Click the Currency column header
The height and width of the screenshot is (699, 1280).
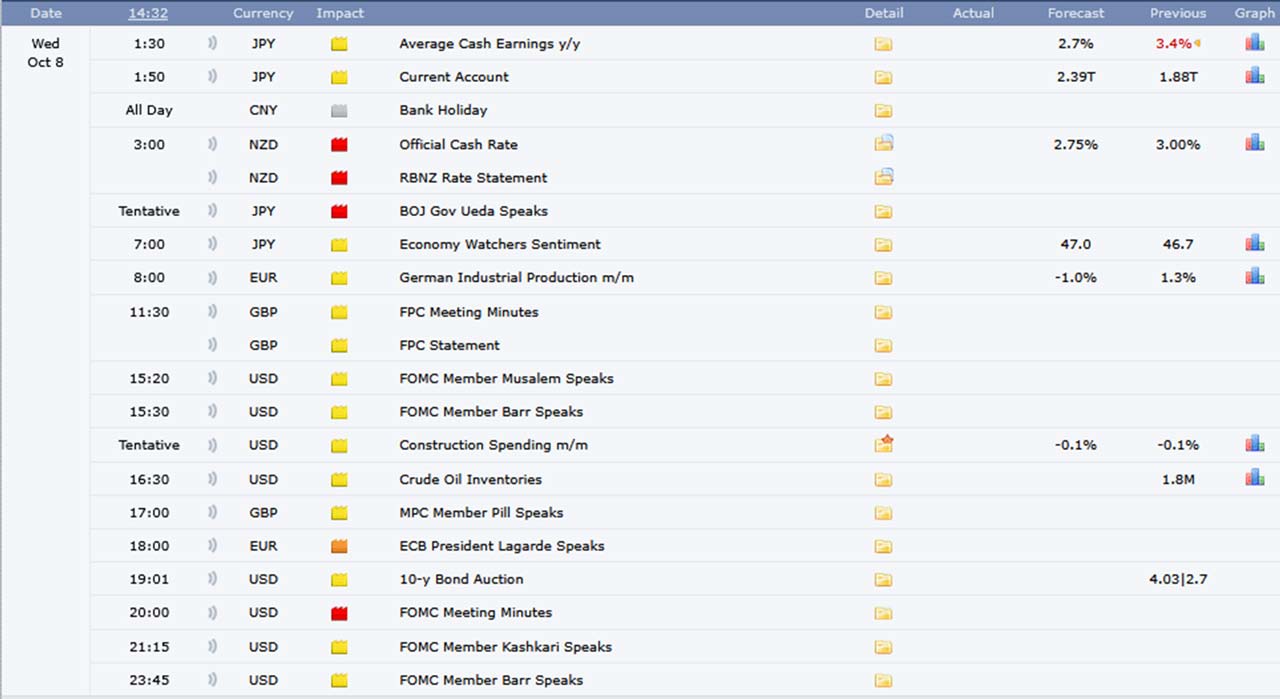click(x=263, y=13)
